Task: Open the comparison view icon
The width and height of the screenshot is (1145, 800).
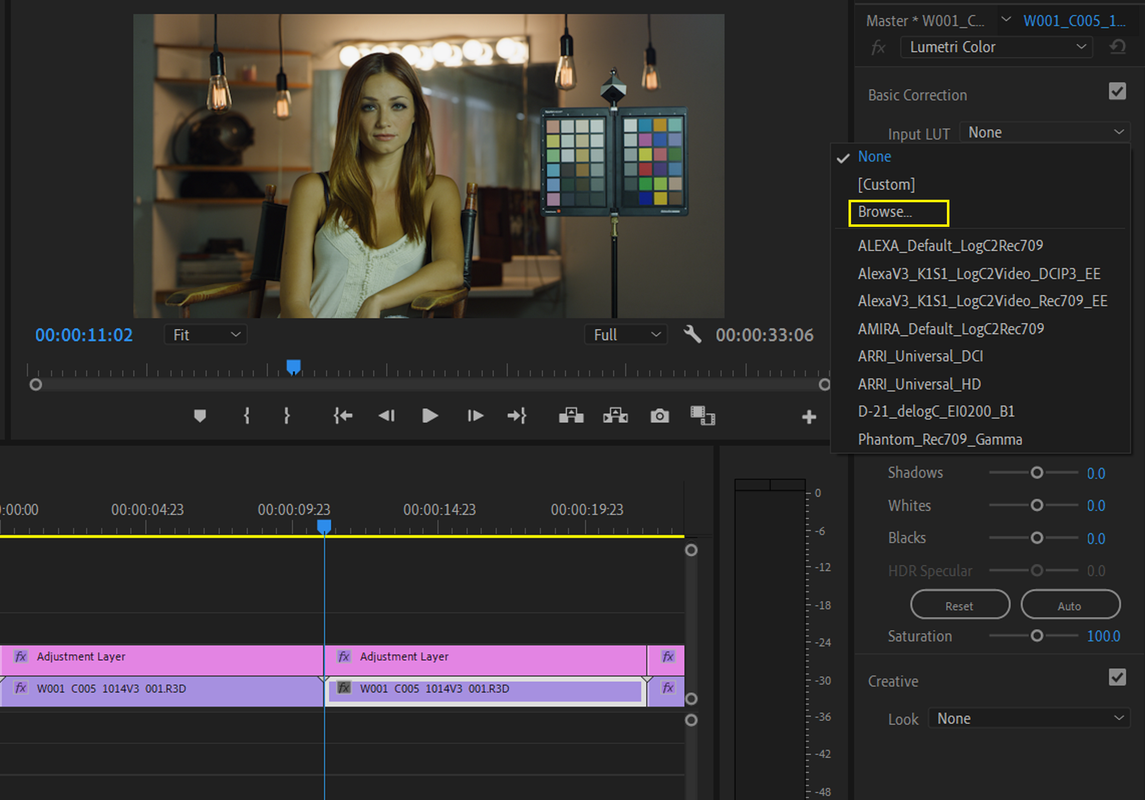Action: pyautogui.click(x=702, y=416)
